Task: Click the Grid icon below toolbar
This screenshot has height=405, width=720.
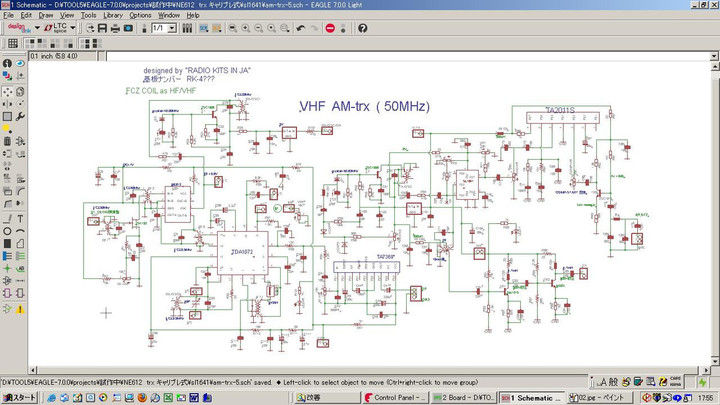Action: pos(11,45)
